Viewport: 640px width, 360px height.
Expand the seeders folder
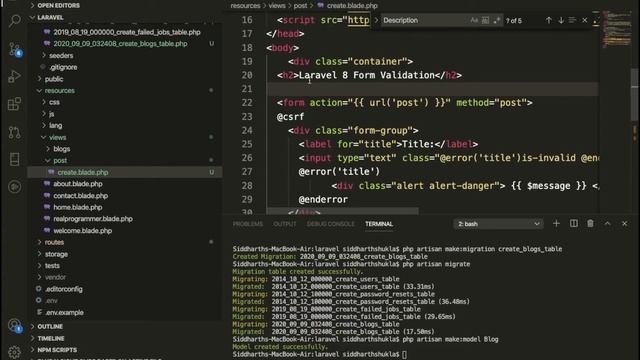point(61,56)
